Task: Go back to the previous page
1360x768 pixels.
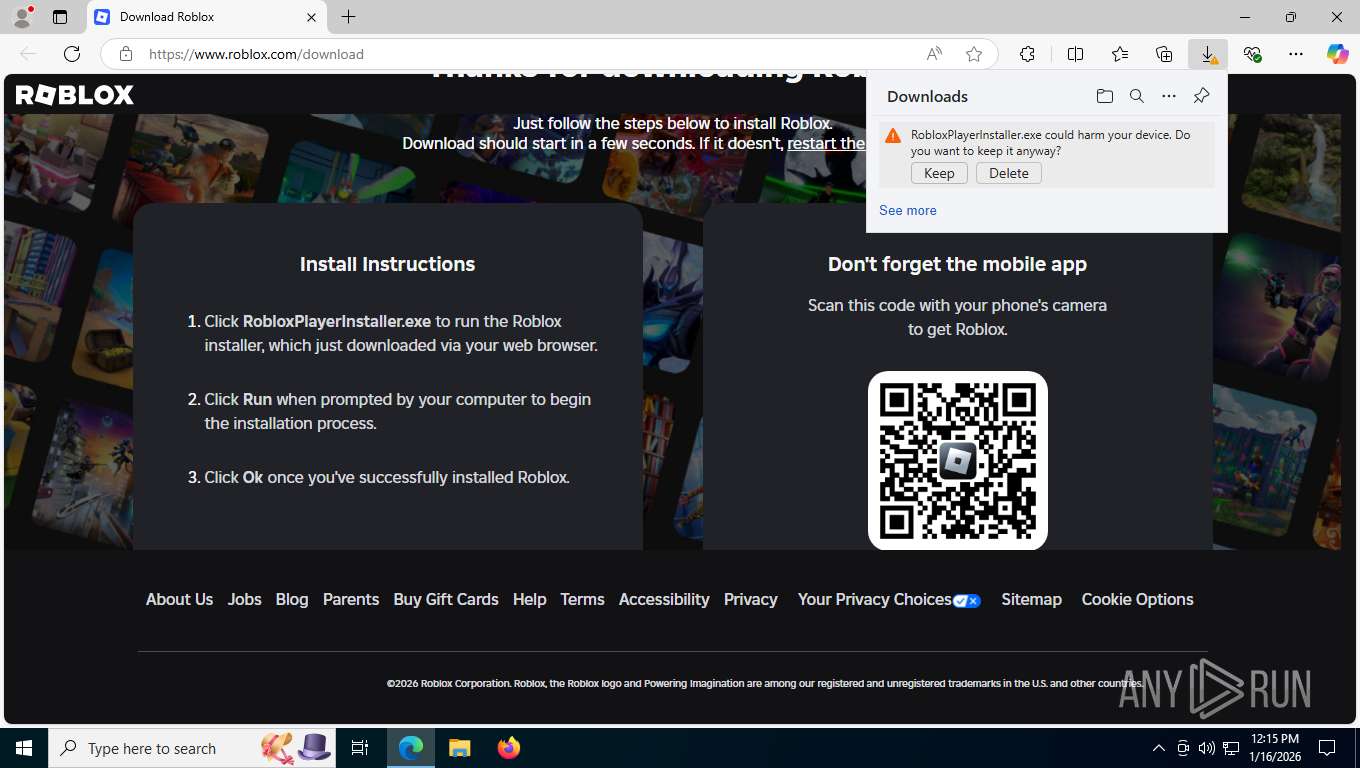Action: pyautogui.click(x=28, y=54)
